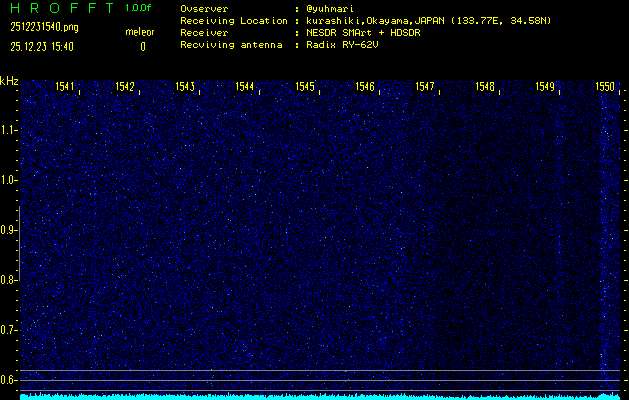Click time marker 1550
The width and height of the screenshot is (629, 400).
coord(605,87)
